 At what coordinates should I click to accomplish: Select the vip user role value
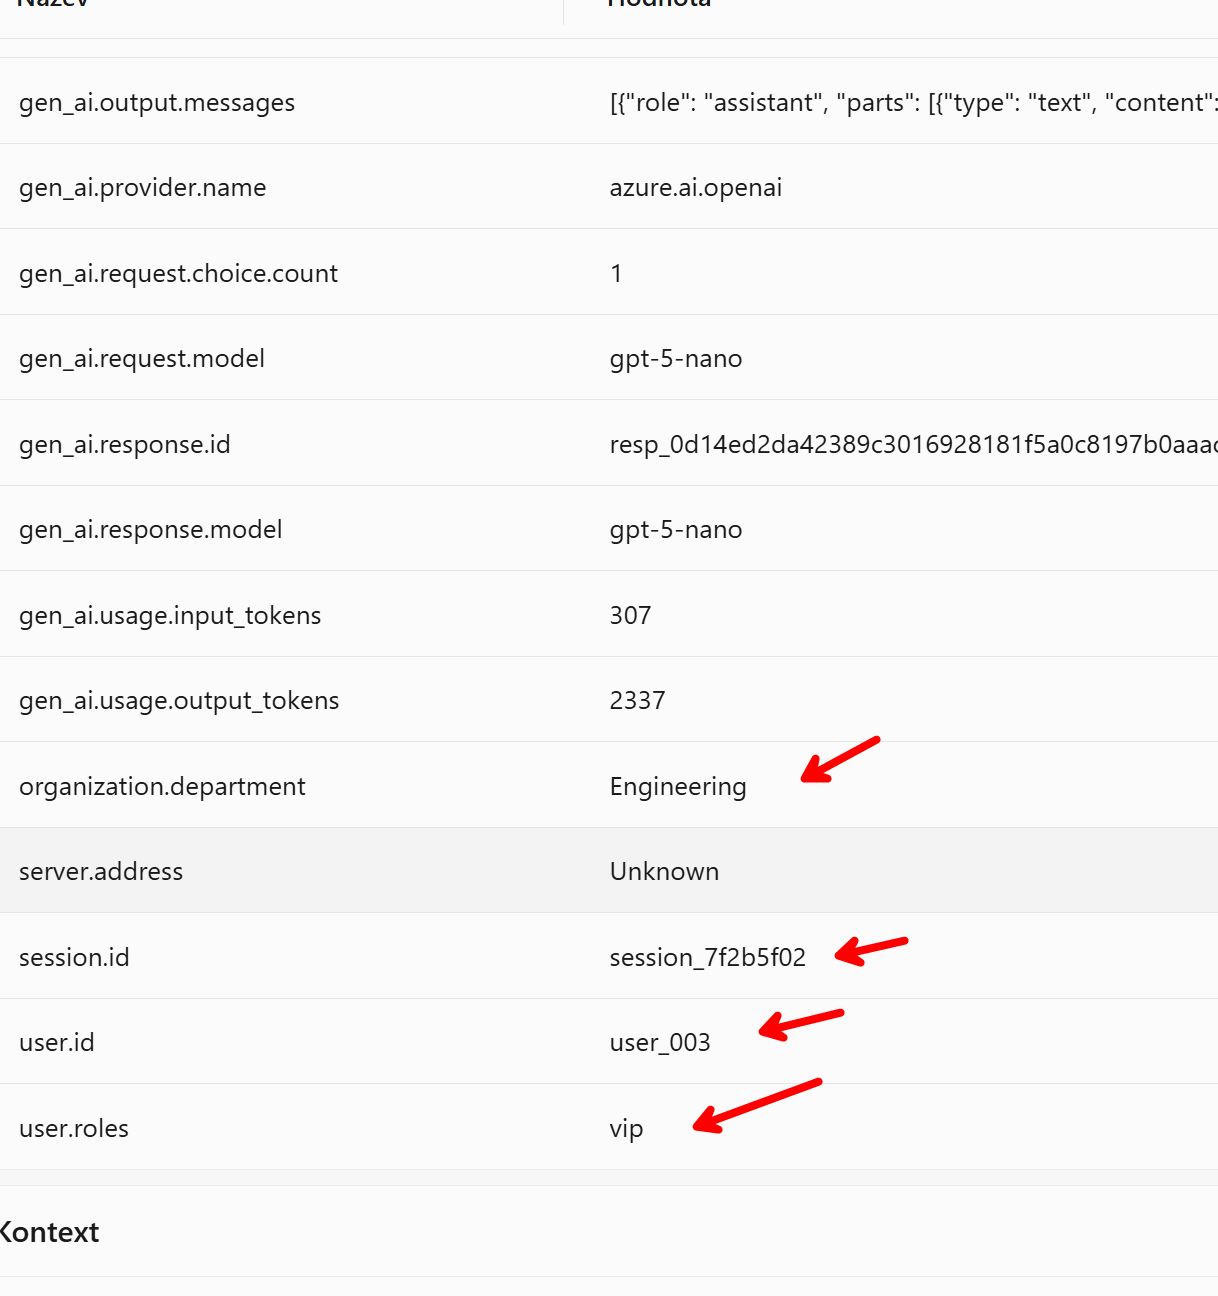(x=626, y=1129)
